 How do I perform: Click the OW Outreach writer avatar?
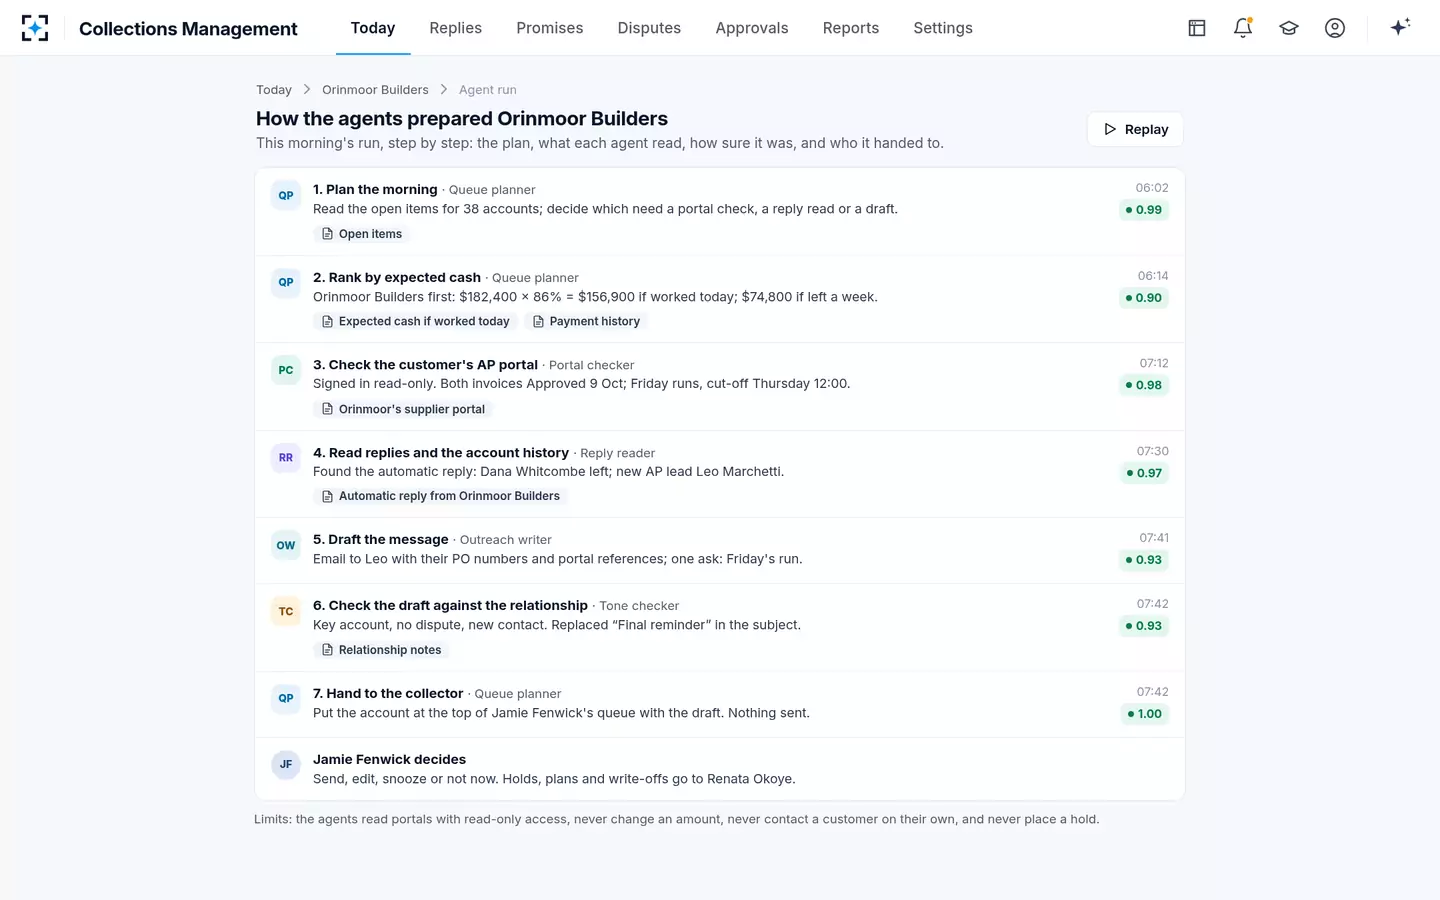pos(286,545)
